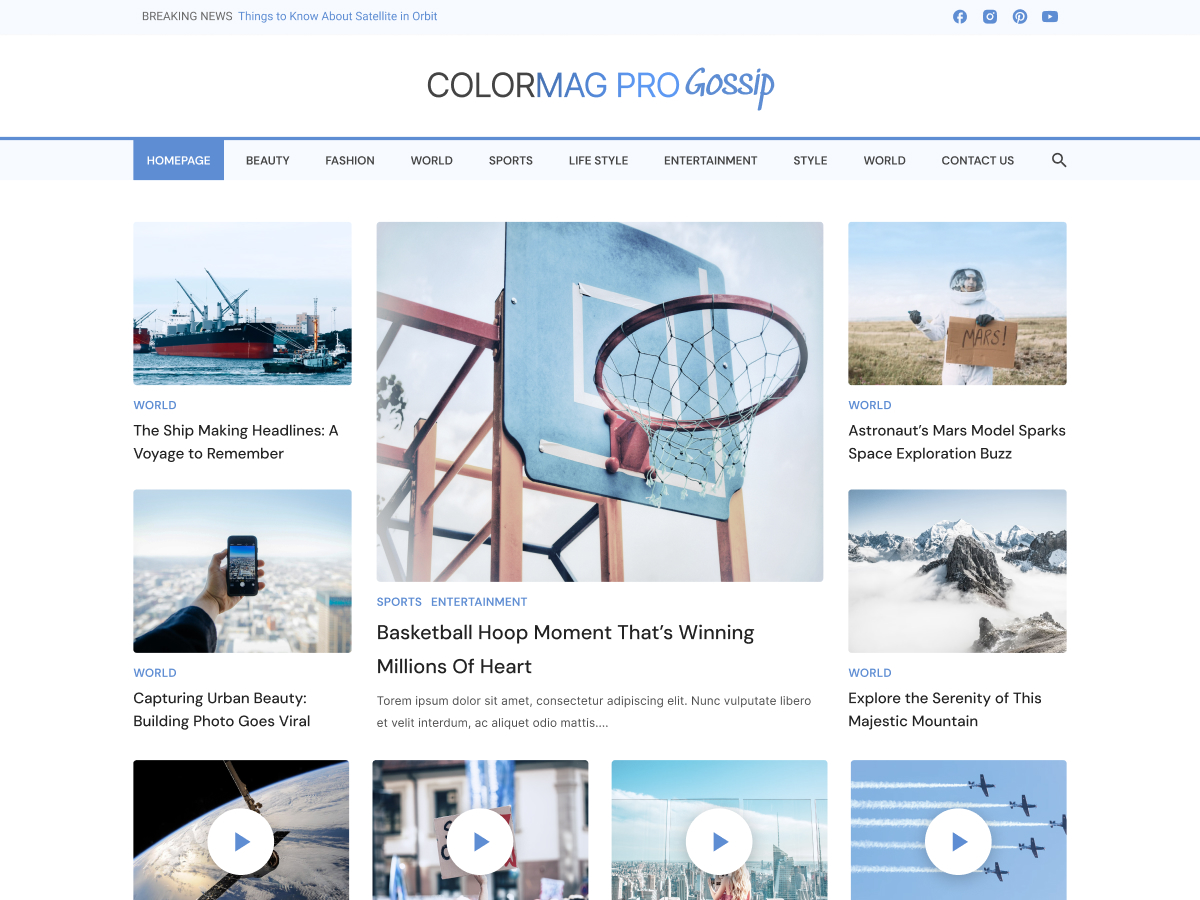Click World tag above astronaut article title
This screenshot has height=900, width=1200.
870,405
